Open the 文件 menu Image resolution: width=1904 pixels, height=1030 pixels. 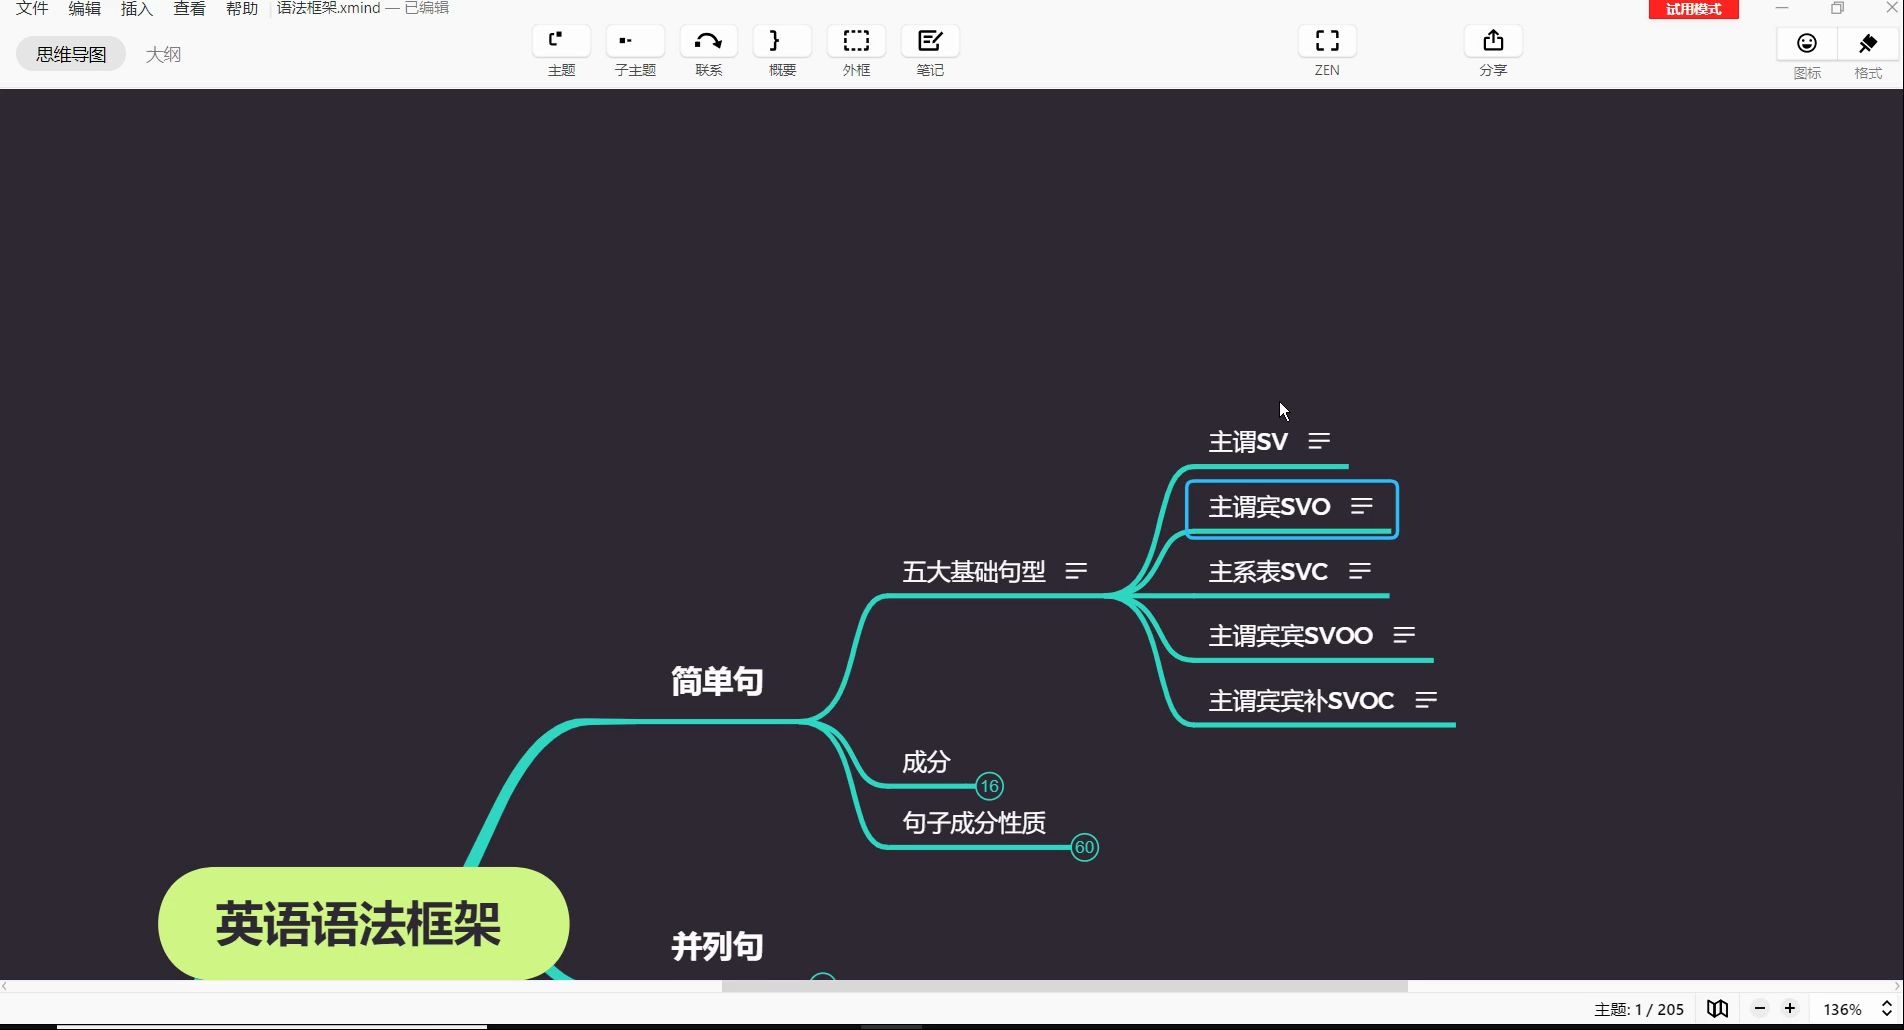(32, 8)
